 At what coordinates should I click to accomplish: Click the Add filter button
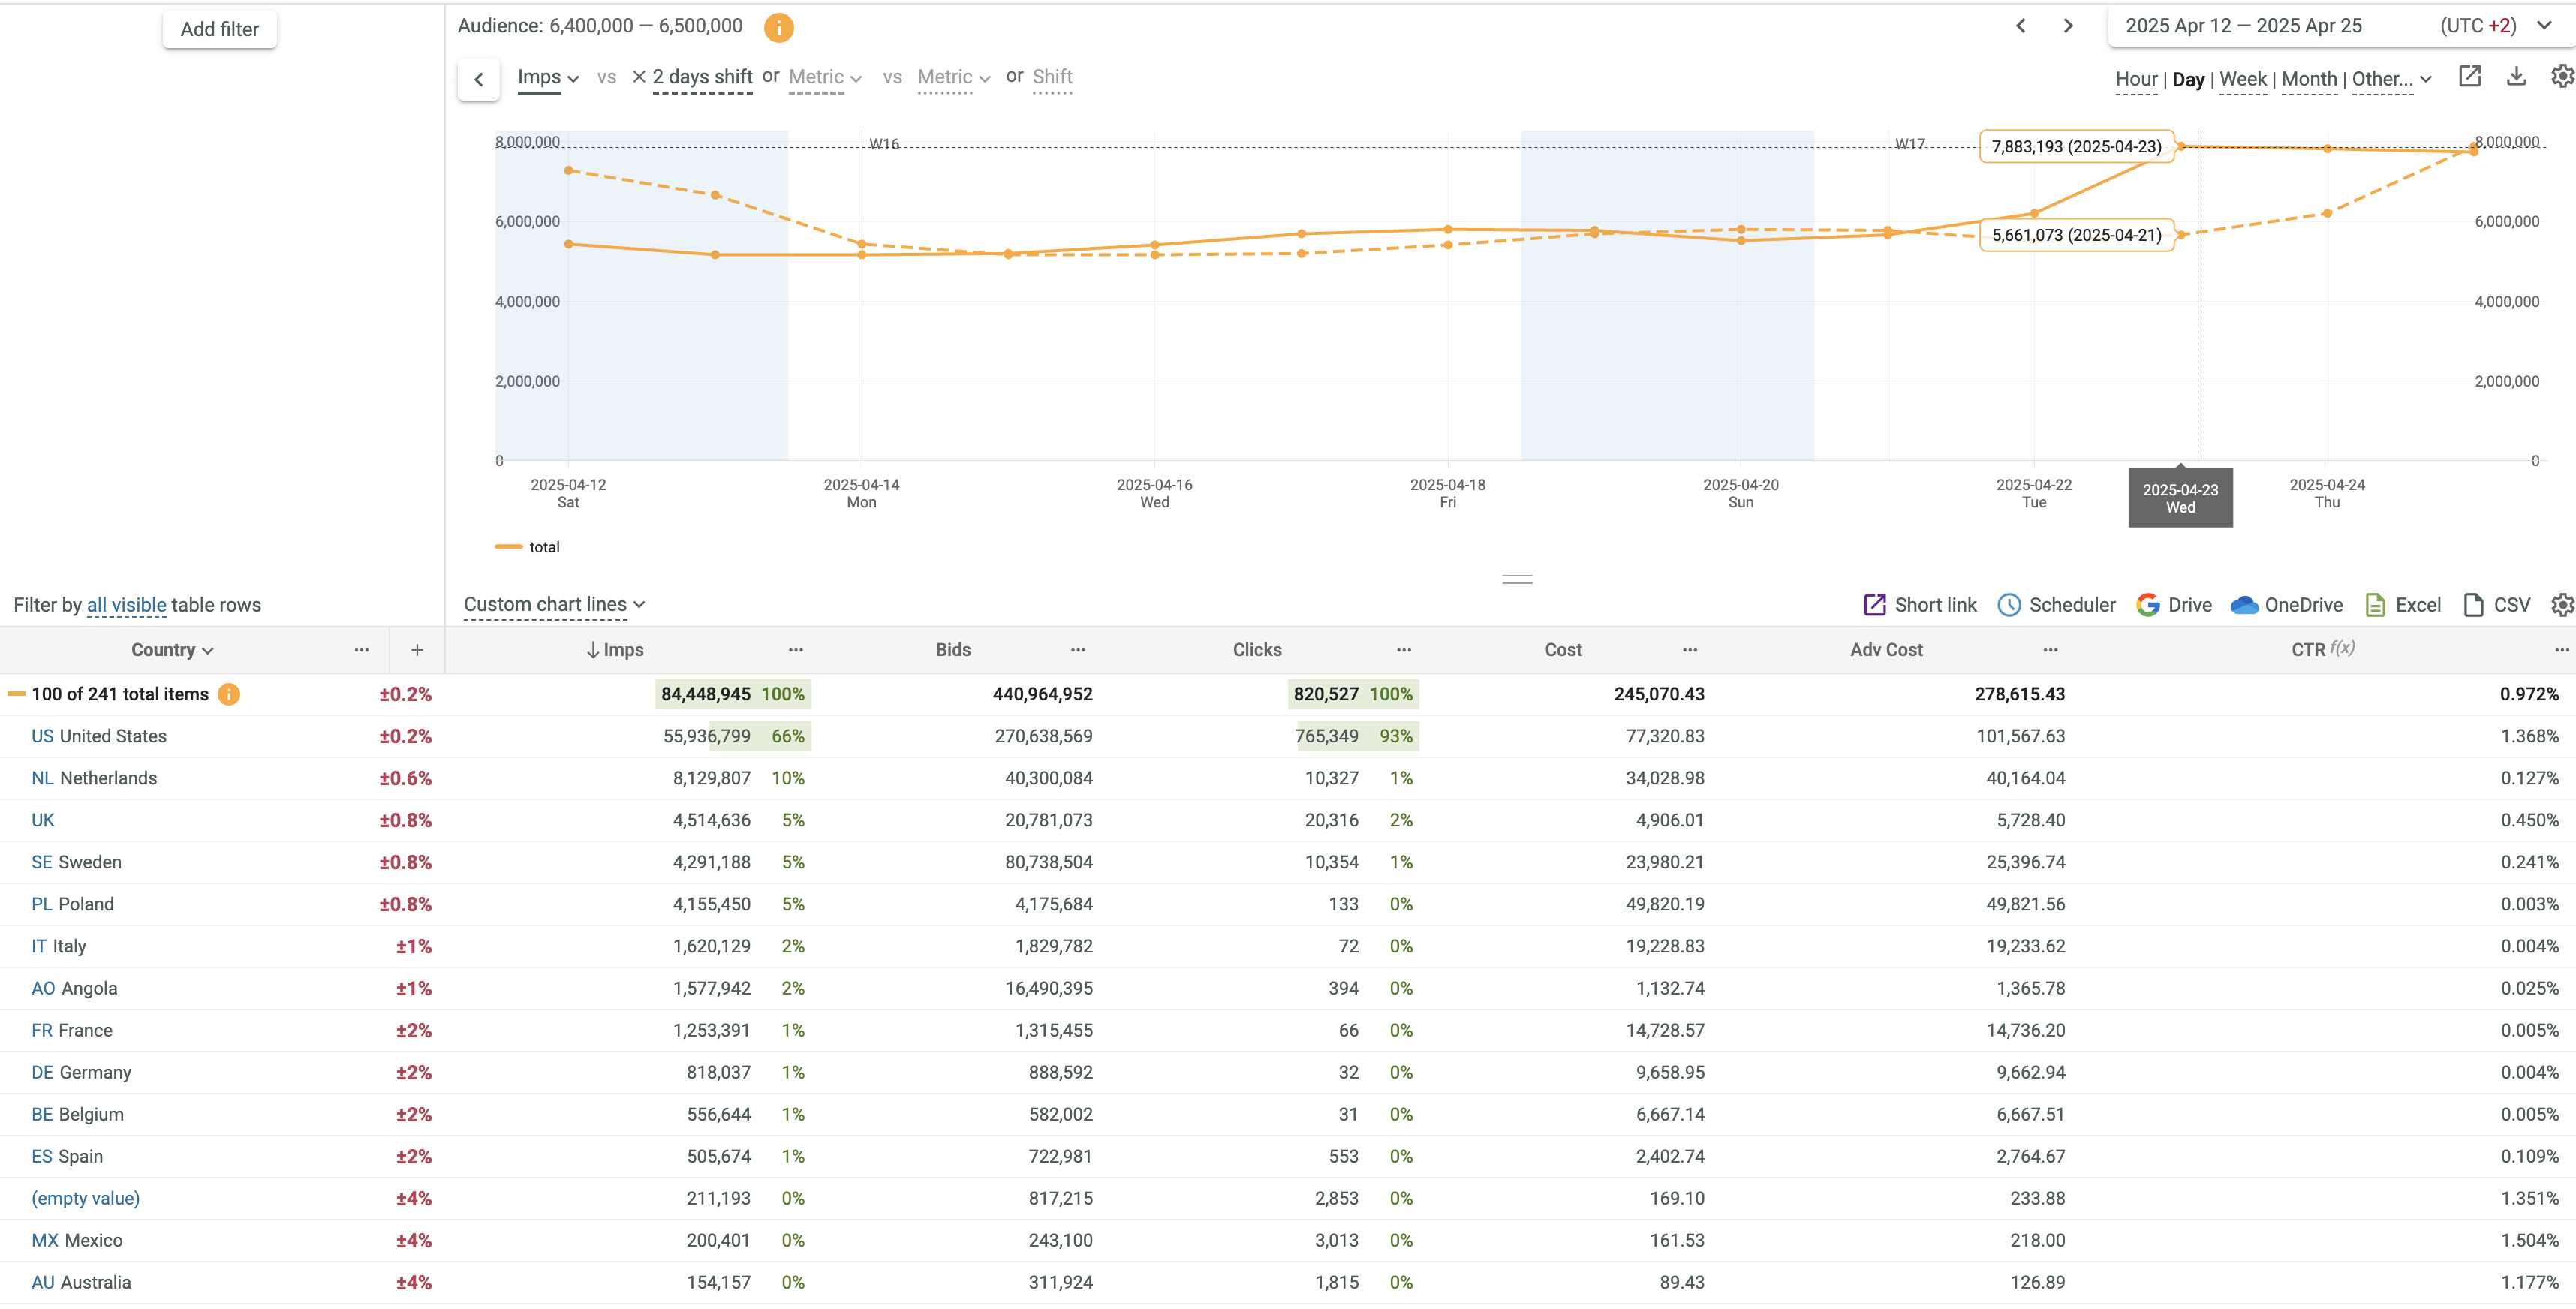[219, 29]
